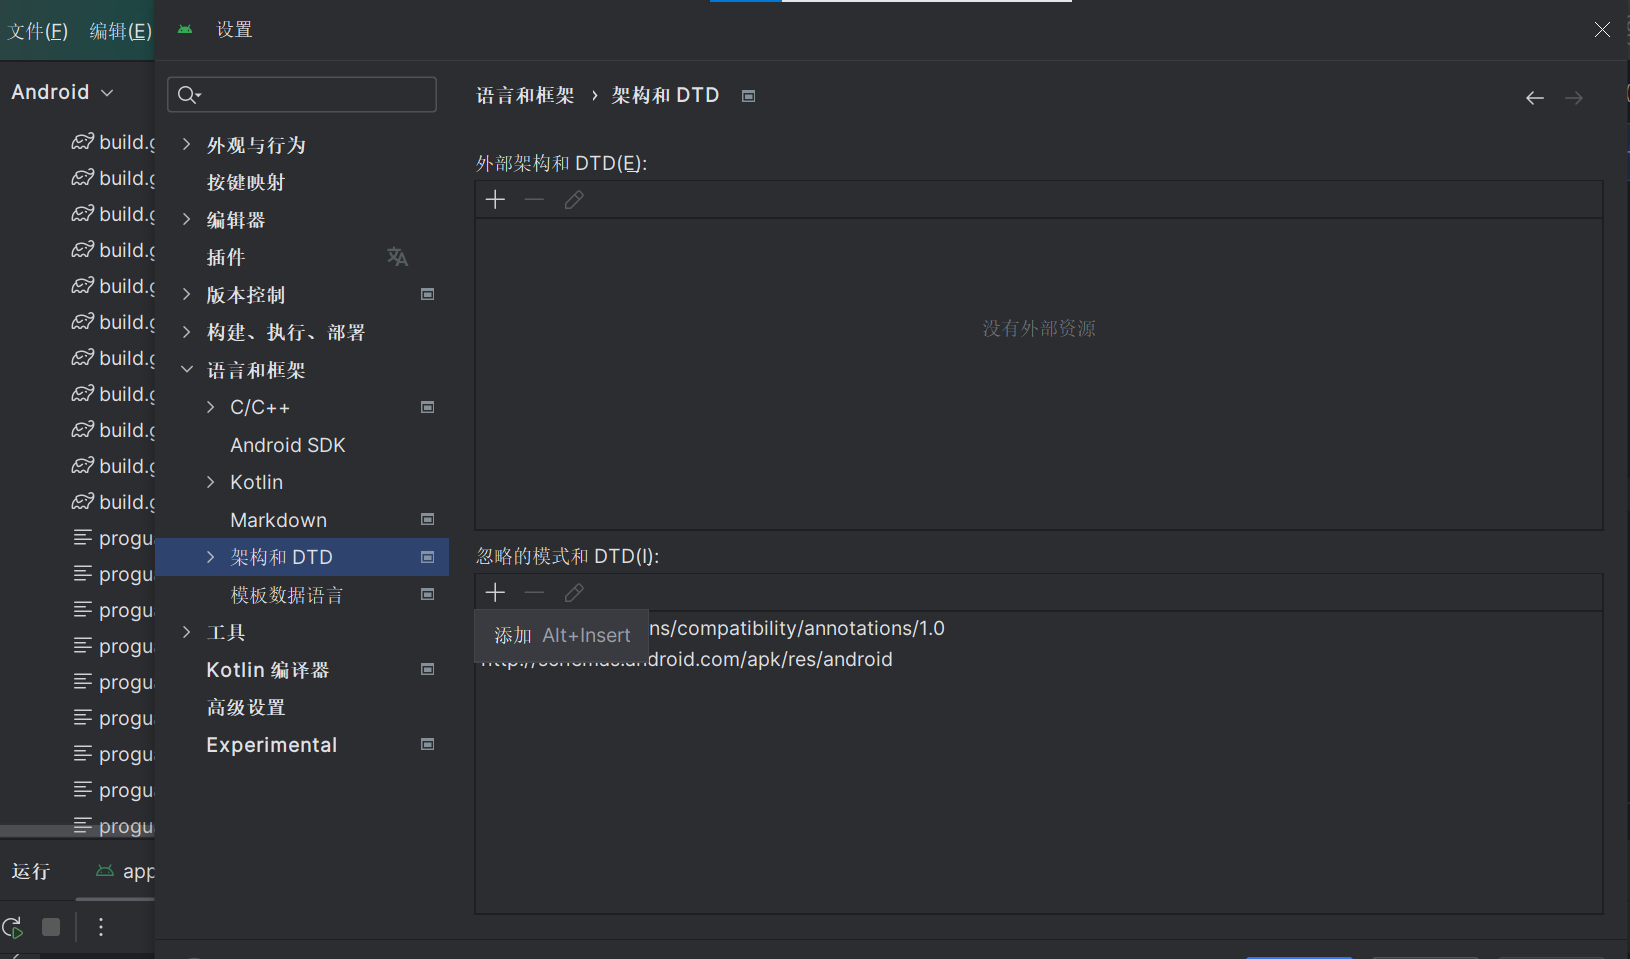Open the kebab menu in the run toolbar
Viewport: 1630px width, 959px height.
(99, 927)
